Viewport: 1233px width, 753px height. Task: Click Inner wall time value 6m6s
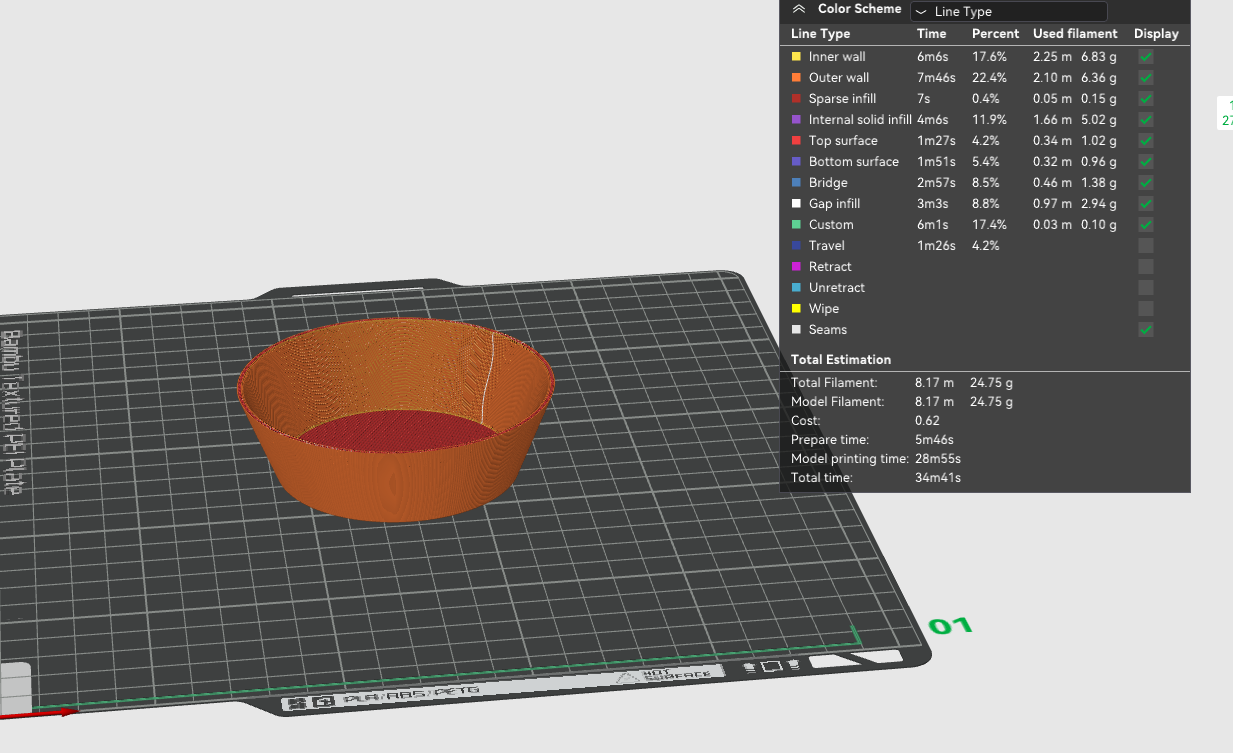pos(932,57)
